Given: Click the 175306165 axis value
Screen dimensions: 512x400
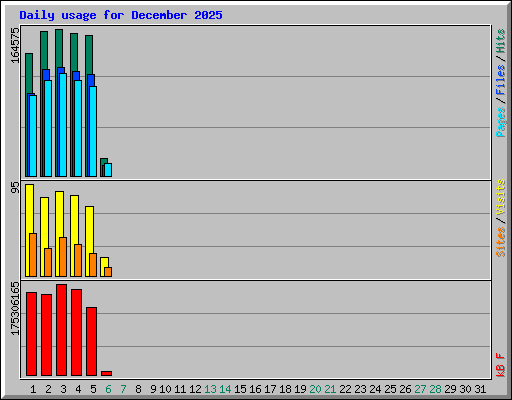Looking at the screenshot, I should [x=15, y=309].
